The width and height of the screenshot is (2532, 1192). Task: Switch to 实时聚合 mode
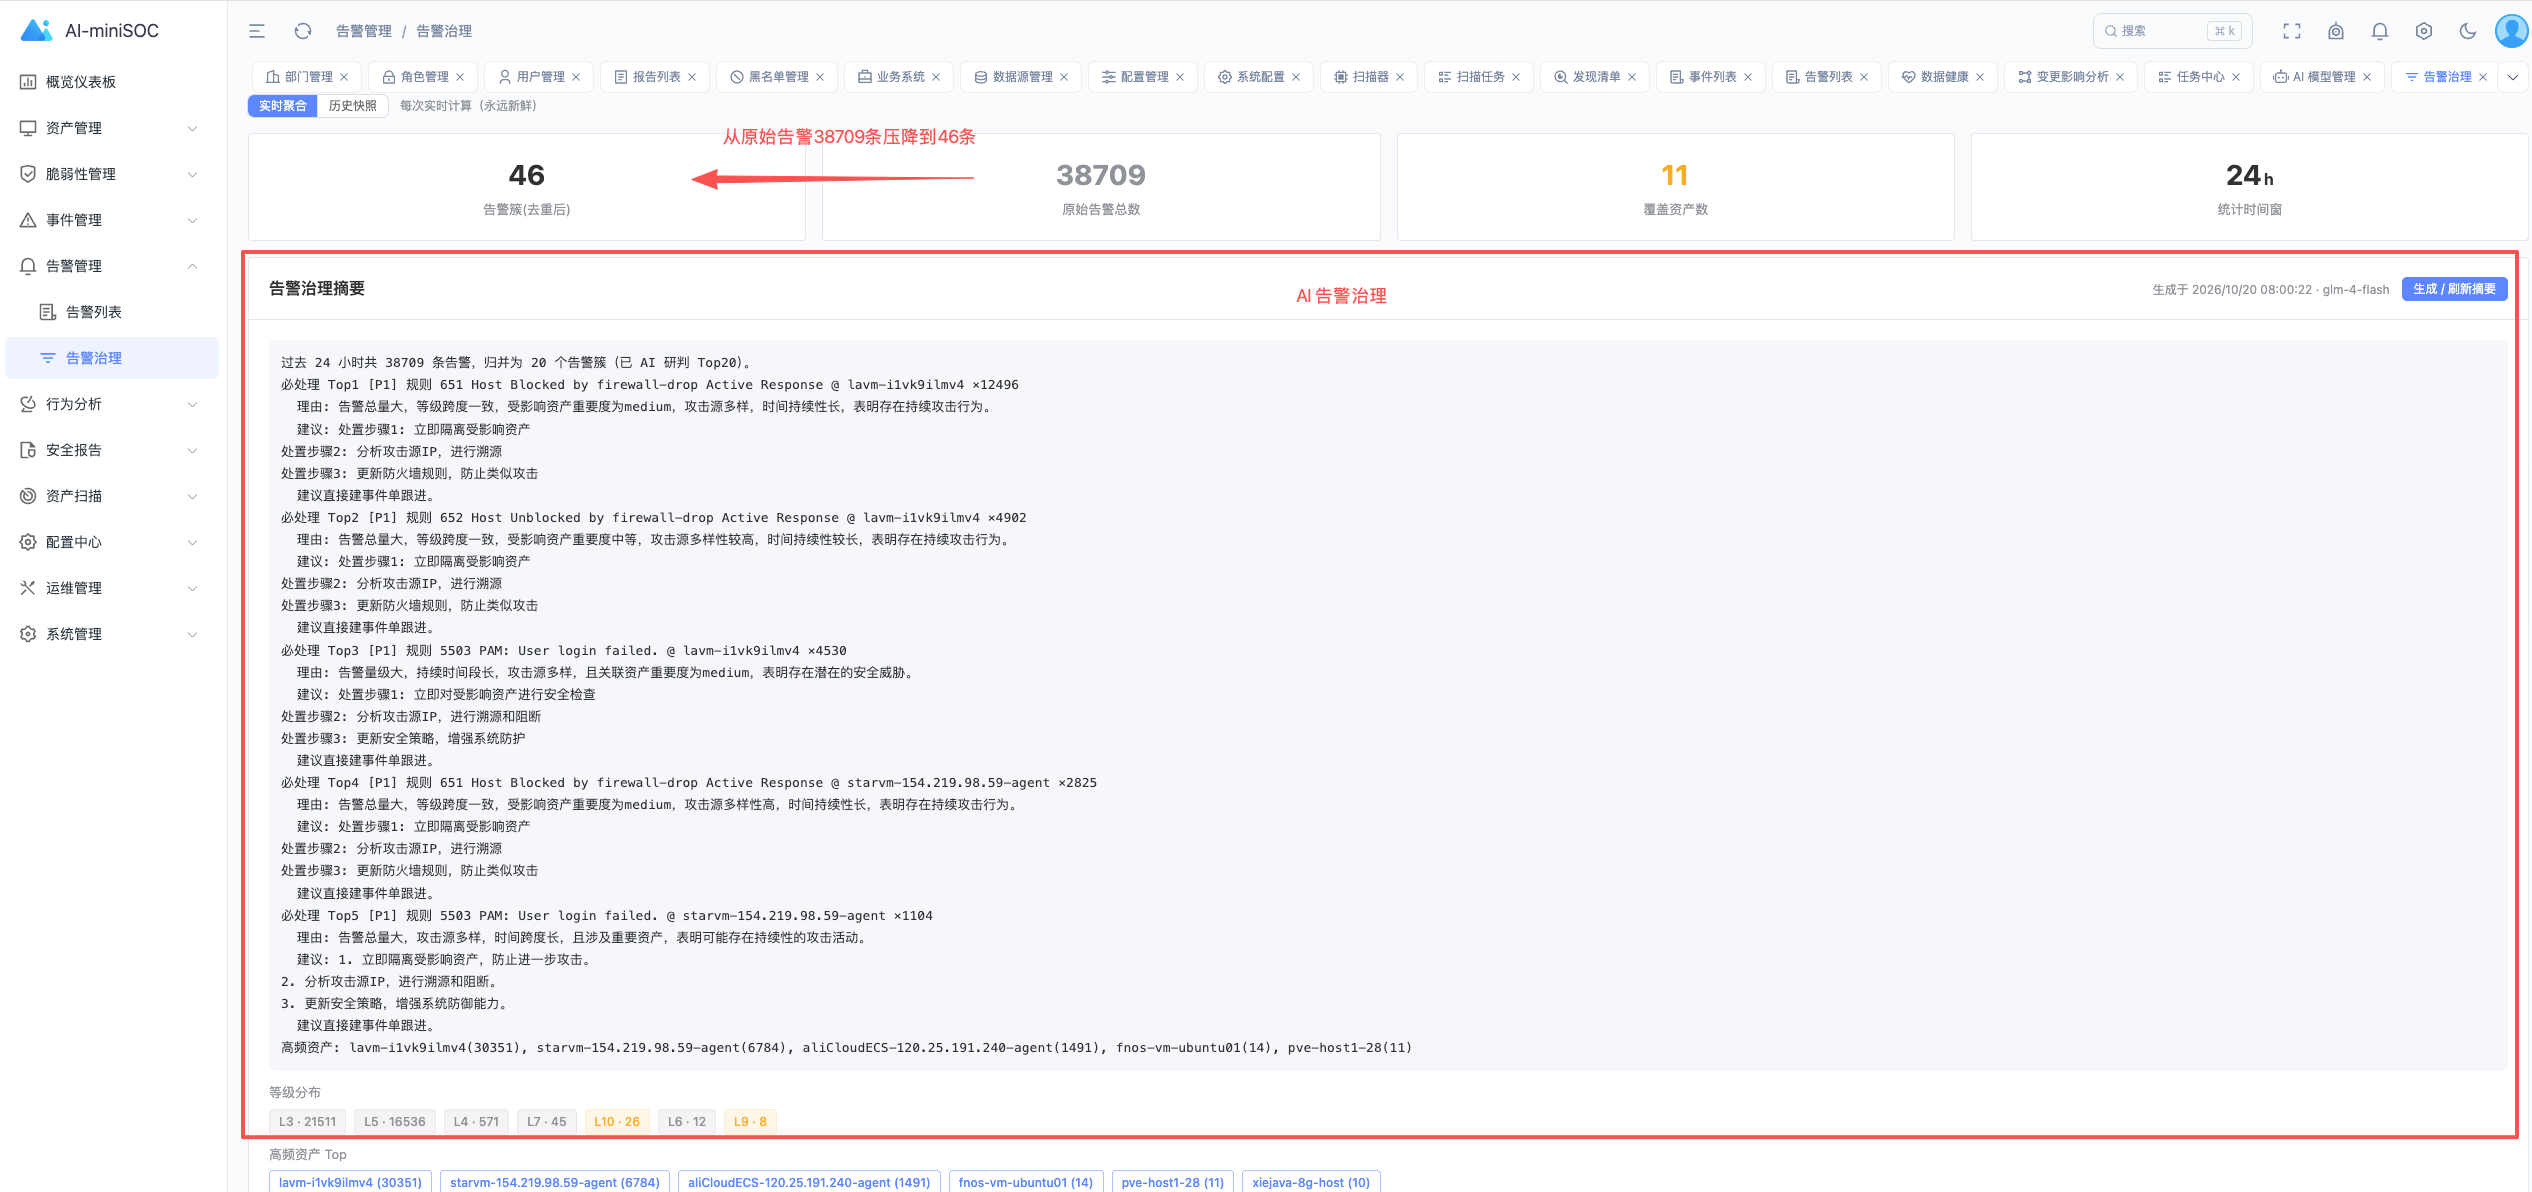tap(283, 106)
